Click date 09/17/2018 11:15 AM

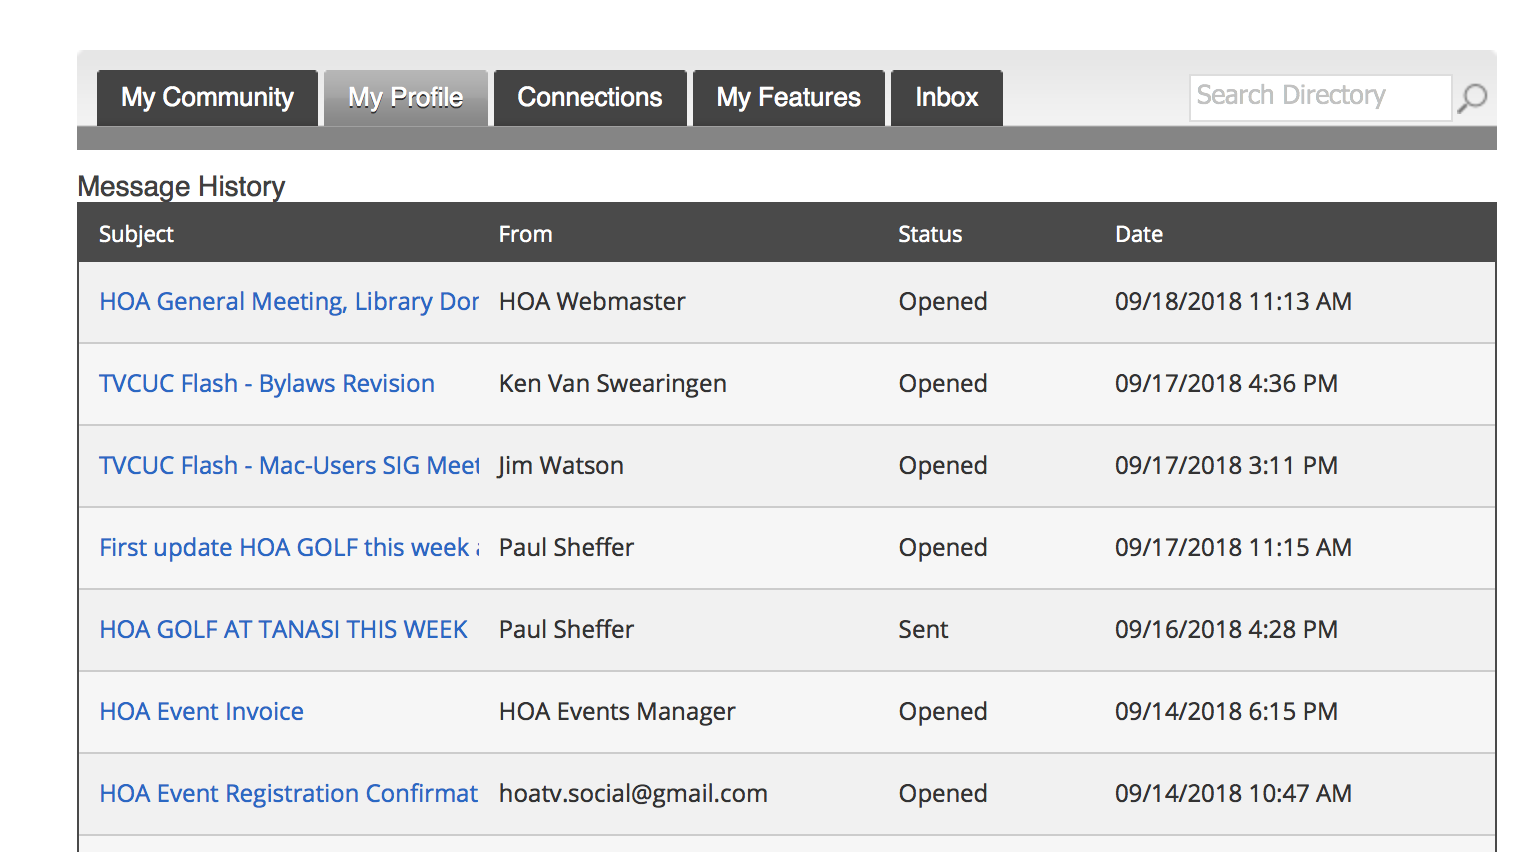1233,548
